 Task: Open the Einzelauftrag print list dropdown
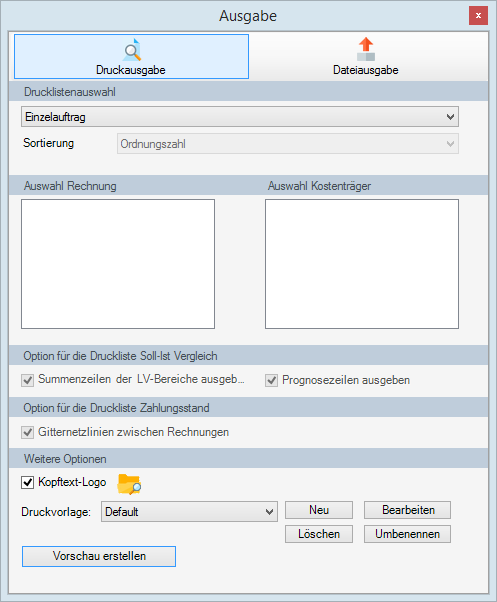[240, 117]
